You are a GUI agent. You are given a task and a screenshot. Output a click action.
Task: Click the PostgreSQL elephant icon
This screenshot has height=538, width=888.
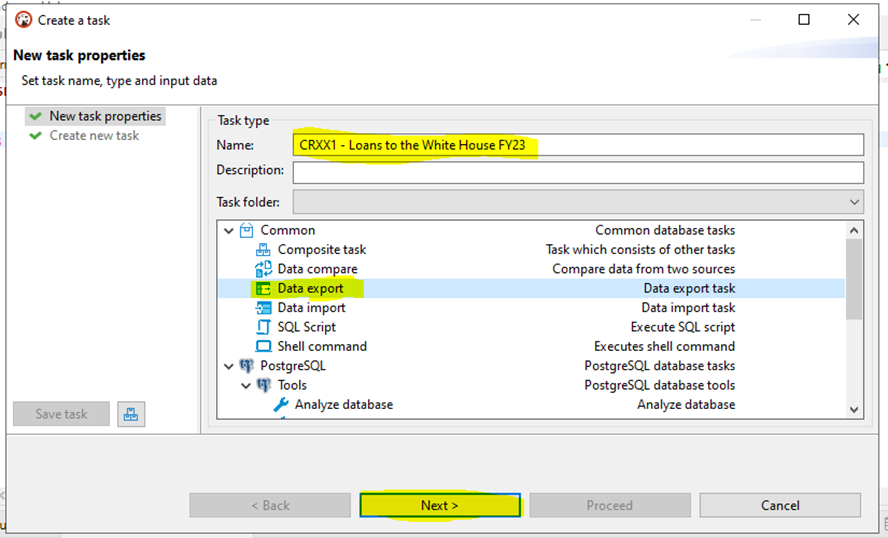click(246, 365)
